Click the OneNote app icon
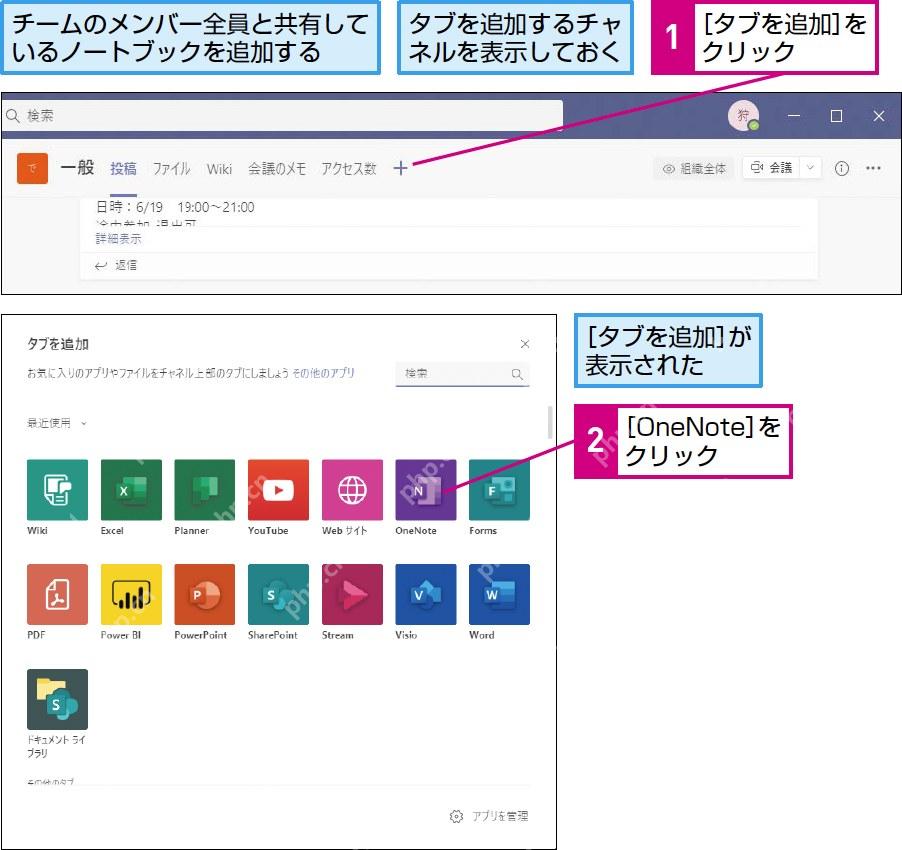 (x=426, y=490)
